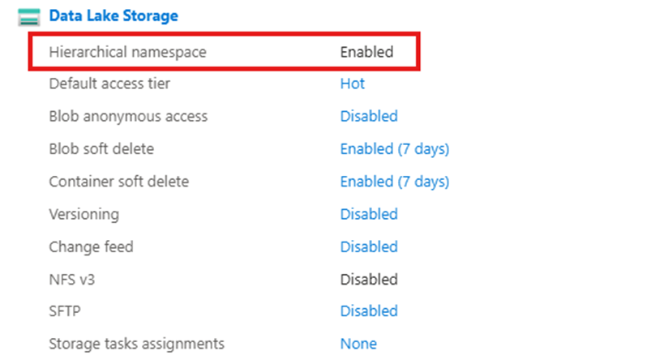Click Enabled (7 days) for Blob soft delete
657x364 pixels.
pos(395,149)
